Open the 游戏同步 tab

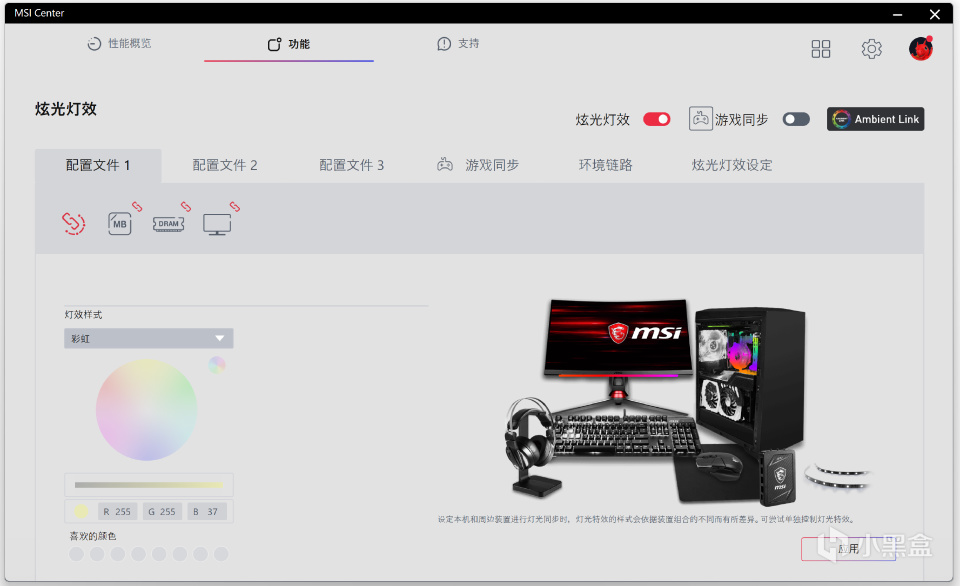point(478,165)
